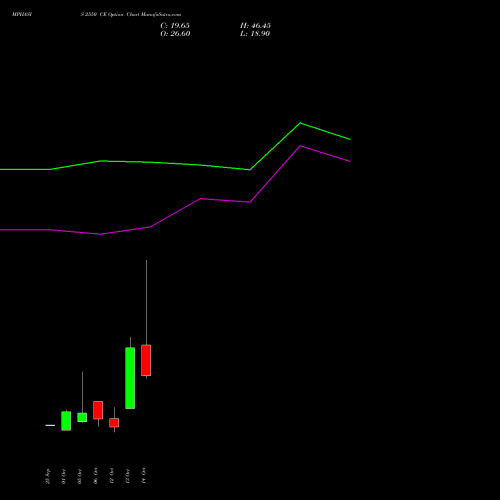
Task: Click the last red candlestick with long wick
Action: (x=146, y=360)
